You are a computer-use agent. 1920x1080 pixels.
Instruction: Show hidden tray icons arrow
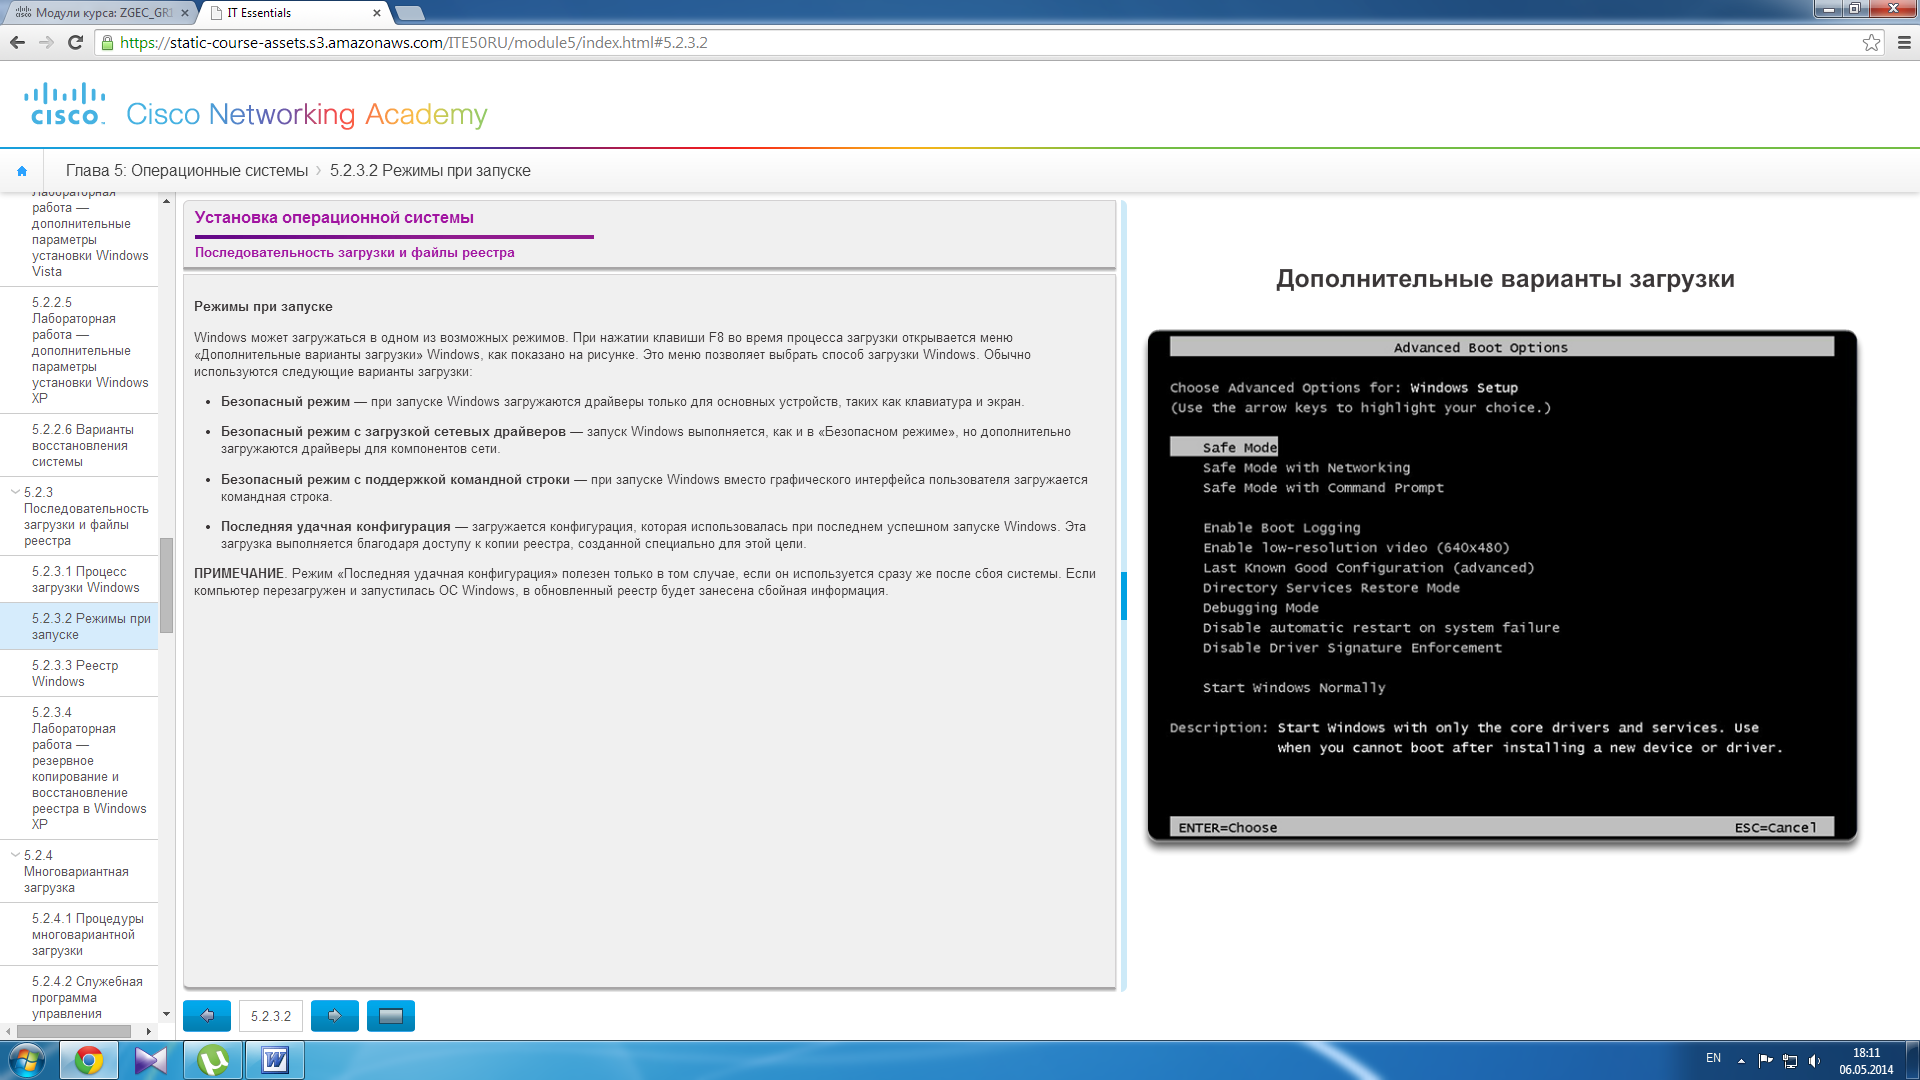[x=1741, y=1060]
